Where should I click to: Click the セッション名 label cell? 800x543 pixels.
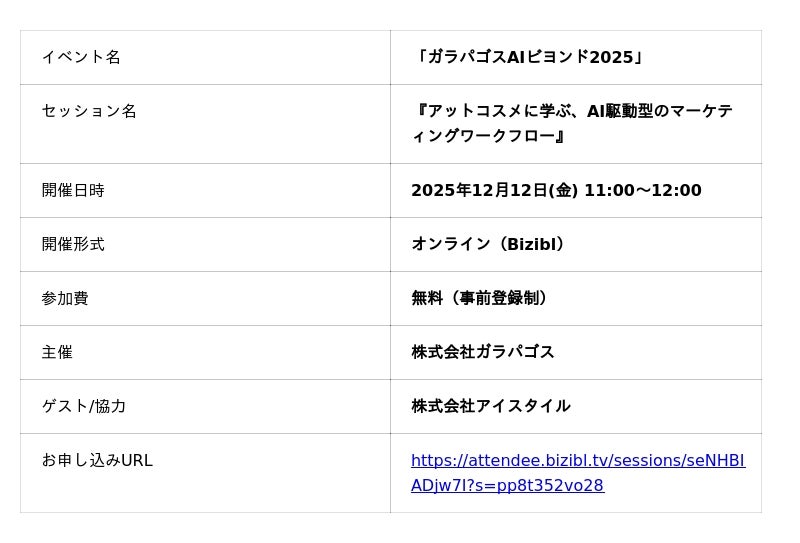coord(89,111)
